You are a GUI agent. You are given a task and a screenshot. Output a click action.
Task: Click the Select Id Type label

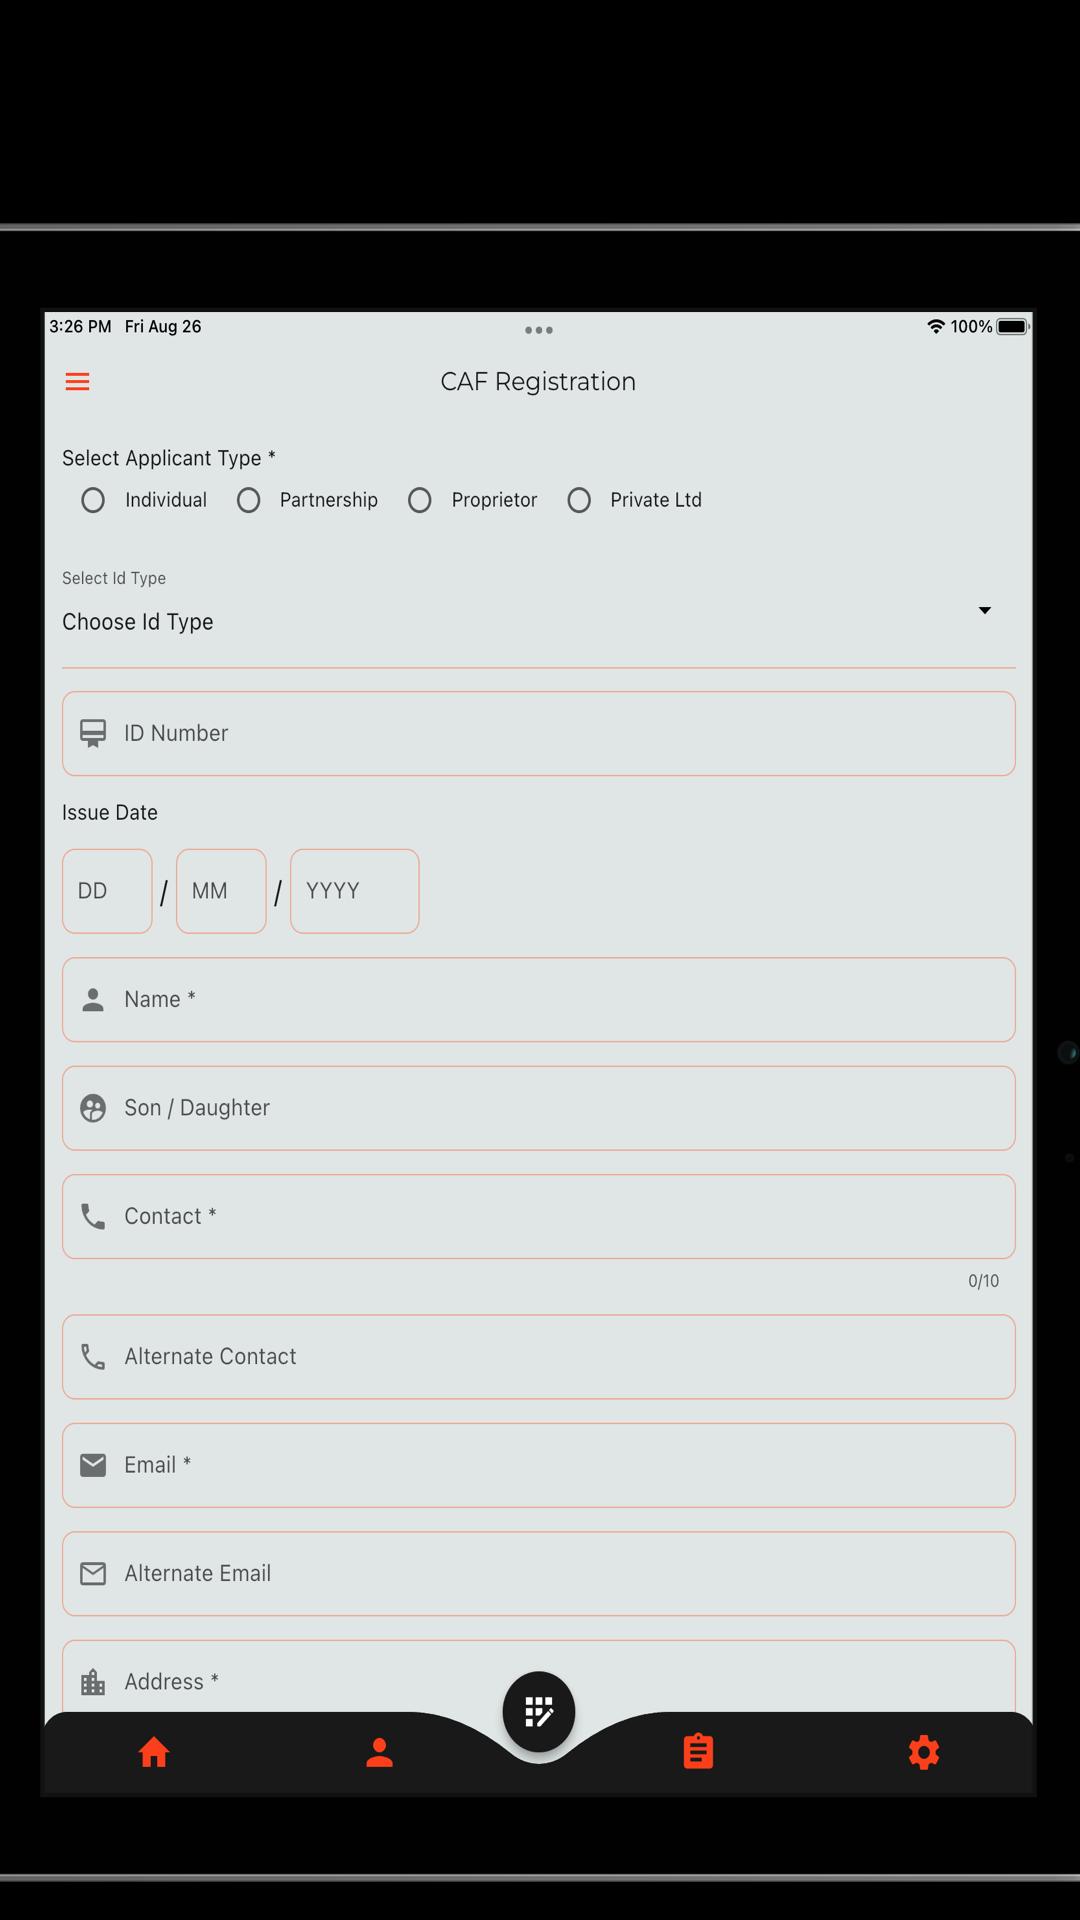[114, 578]
